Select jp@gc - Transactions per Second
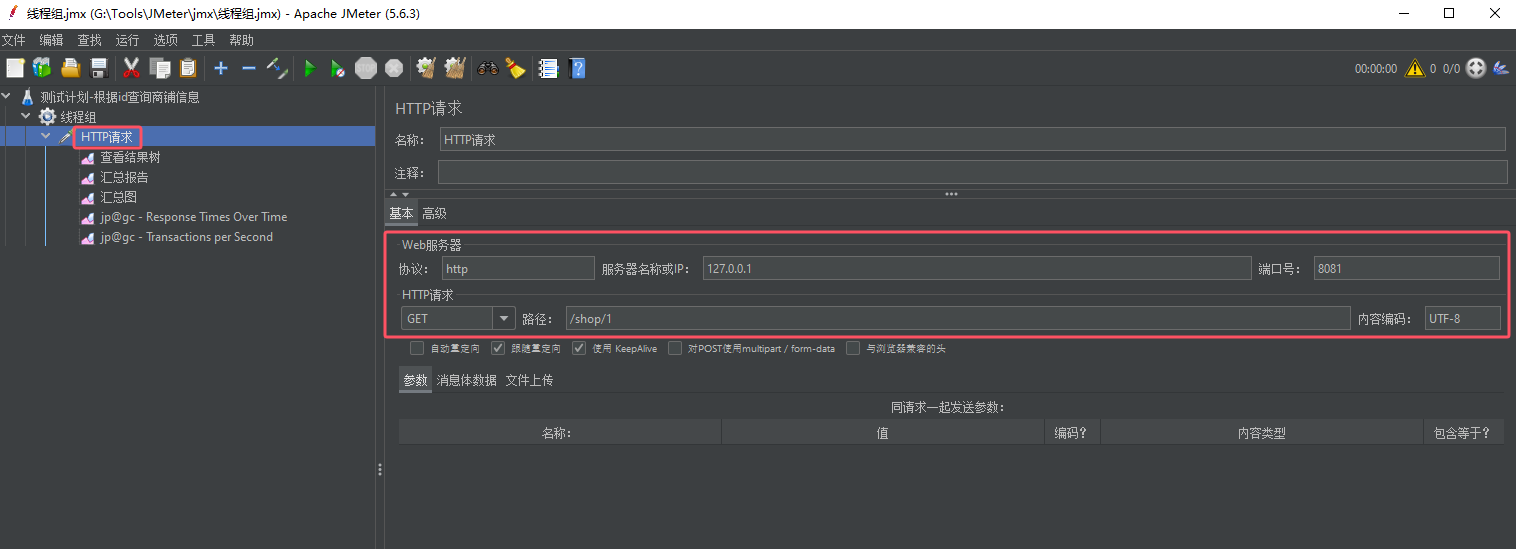This screenshot has width=1516, height=549. click(186, 237)
